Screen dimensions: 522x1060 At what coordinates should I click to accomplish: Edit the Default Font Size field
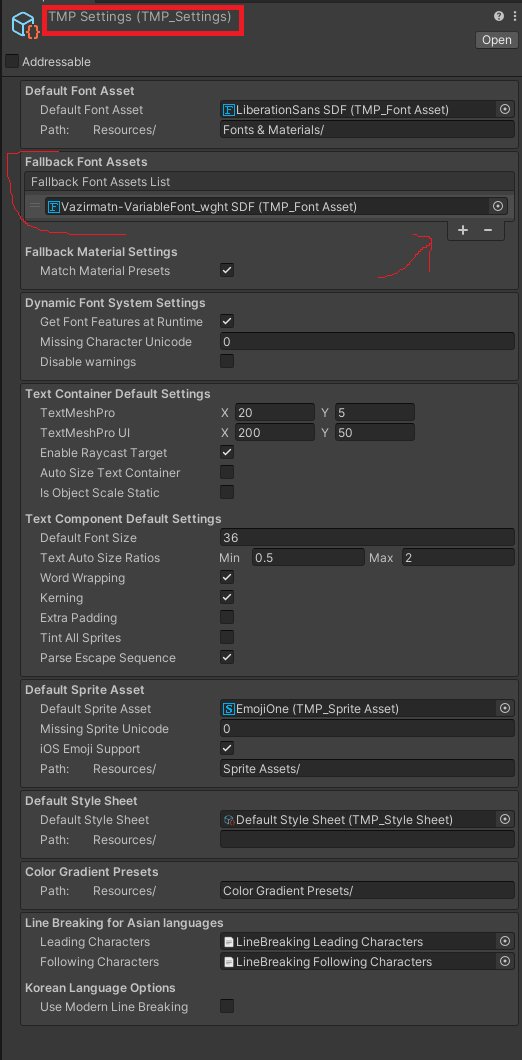[367, 537]
